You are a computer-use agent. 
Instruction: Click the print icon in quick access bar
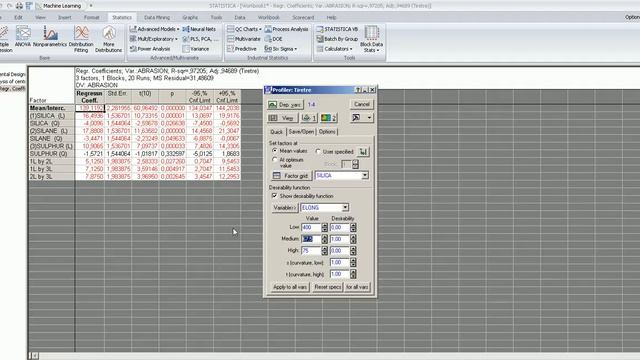coord(19,6)
